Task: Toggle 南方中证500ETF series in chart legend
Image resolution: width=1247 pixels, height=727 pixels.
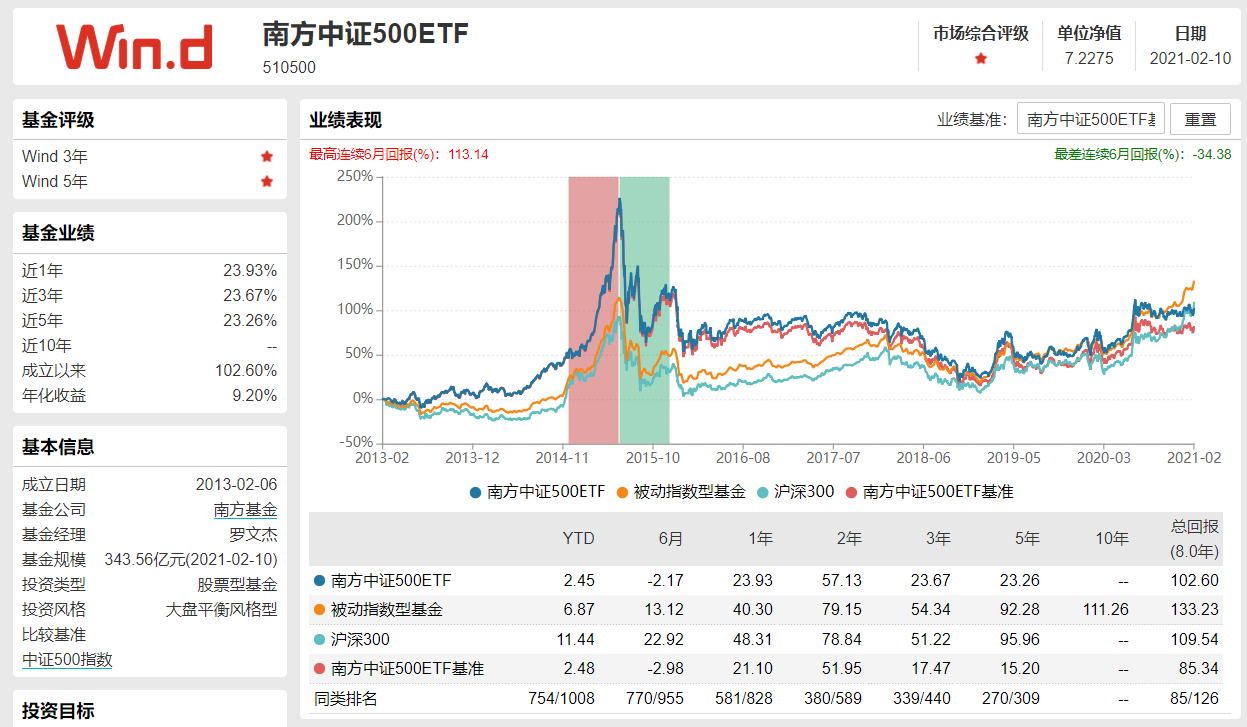Action: coord(537,491)
